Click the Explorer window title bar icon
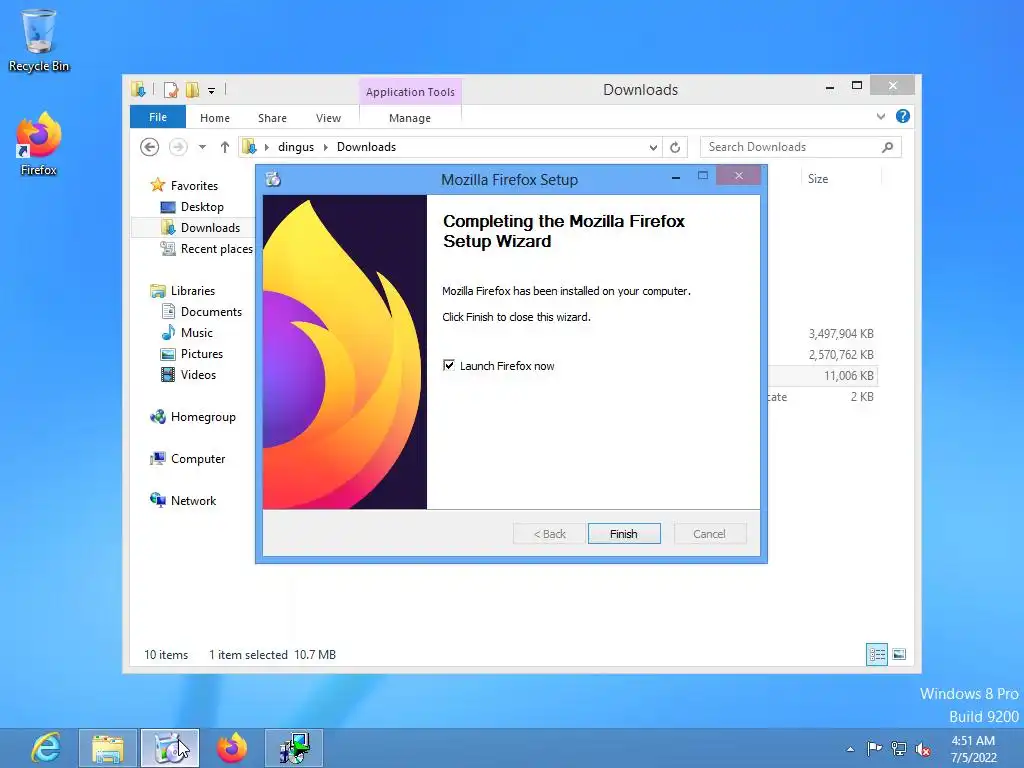The image size is (1024, 768). (138, 89)
